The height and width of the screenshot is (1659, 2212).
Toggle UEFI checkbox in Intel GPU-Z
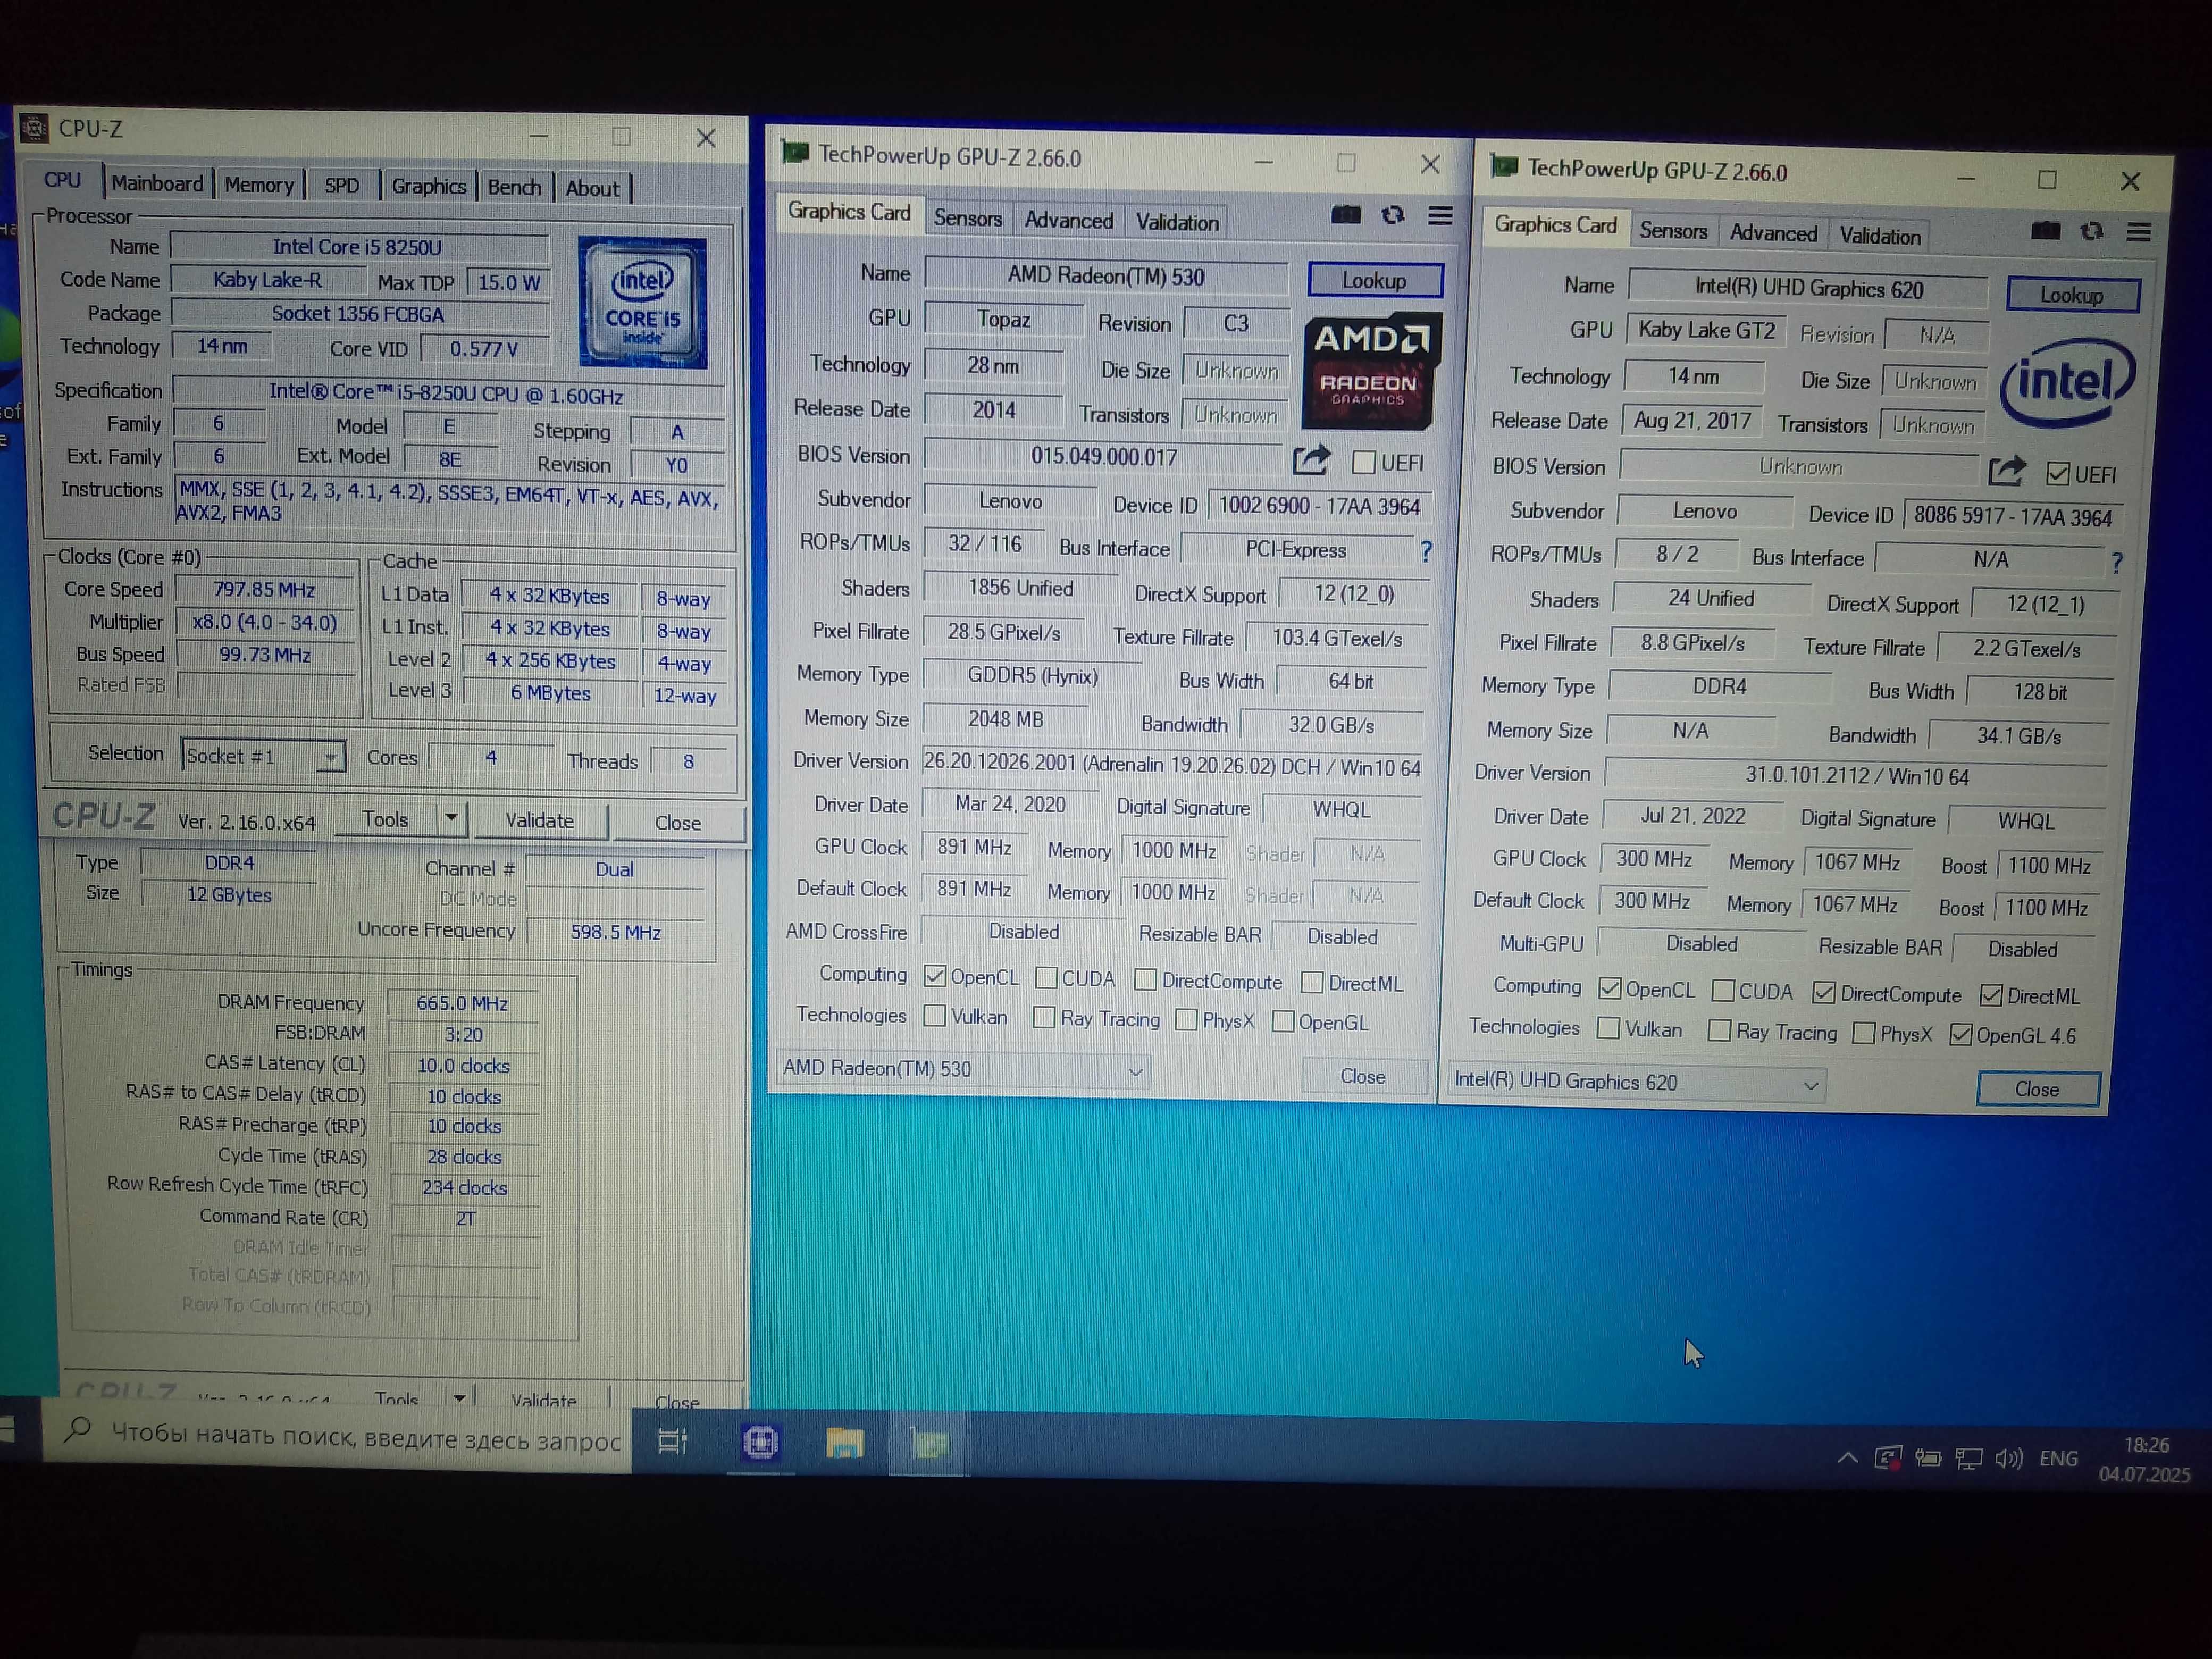click(2058, 474)
